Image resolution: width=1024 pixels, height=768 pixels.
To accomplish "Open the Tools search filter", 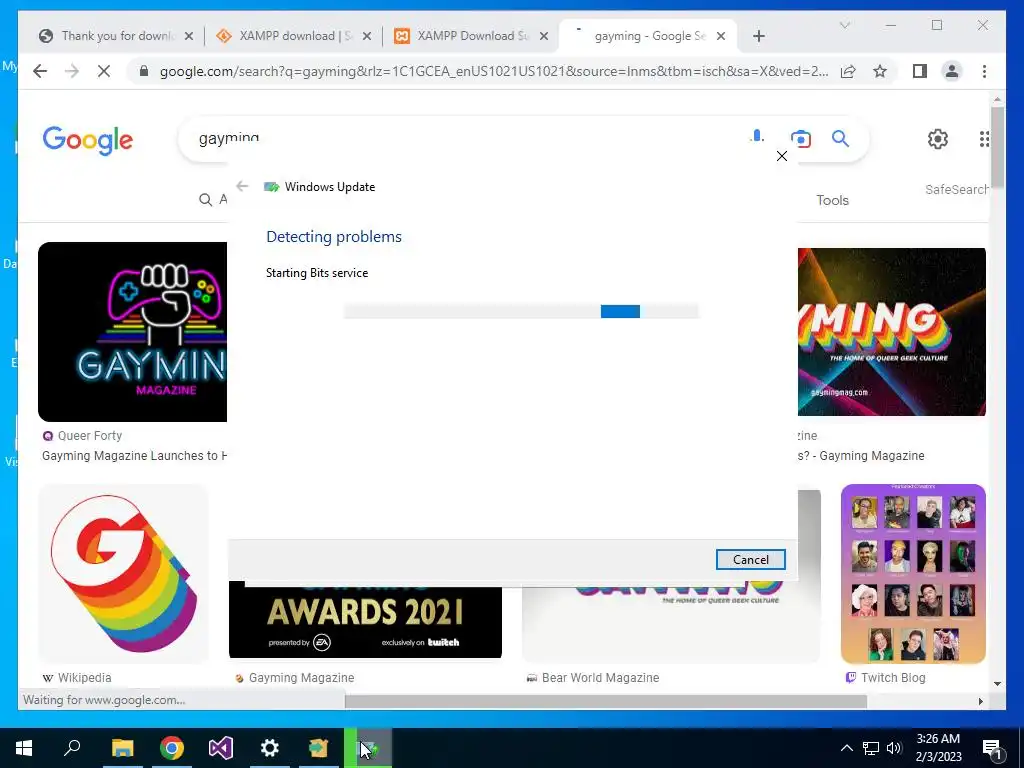I will point(832,200).
